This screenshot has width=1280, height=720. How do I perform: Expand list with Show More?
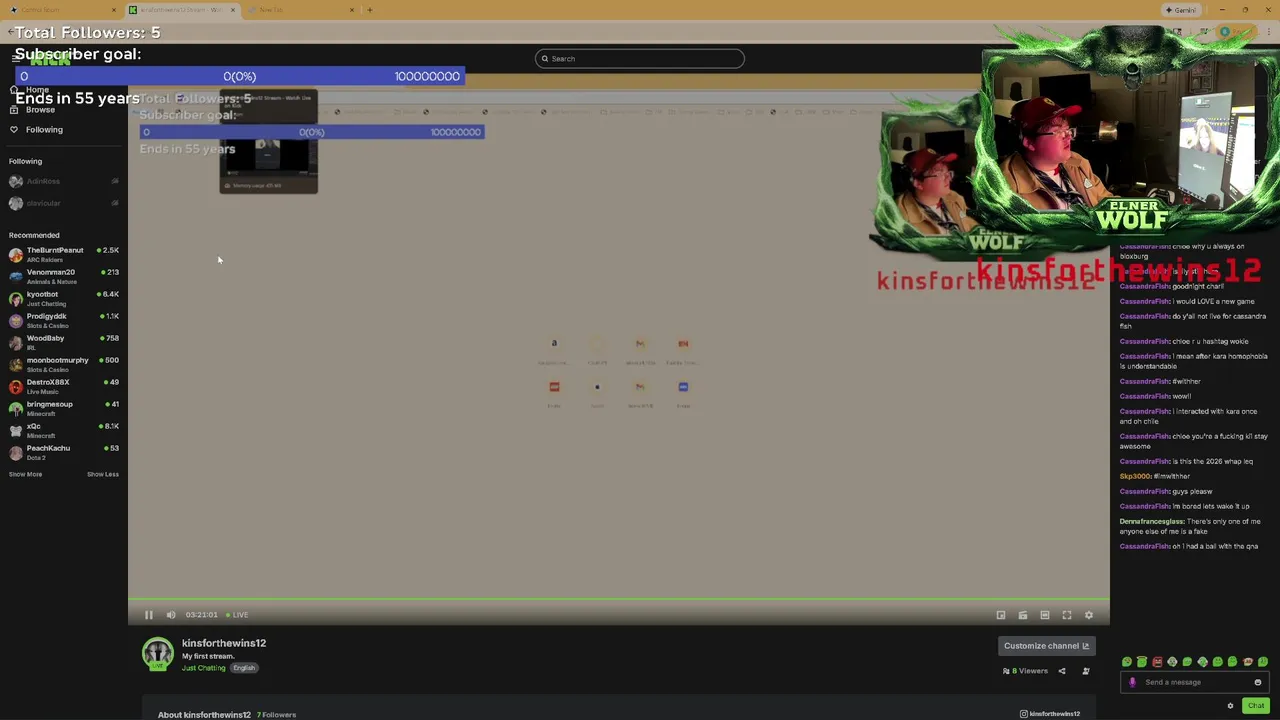pos(25,474)
